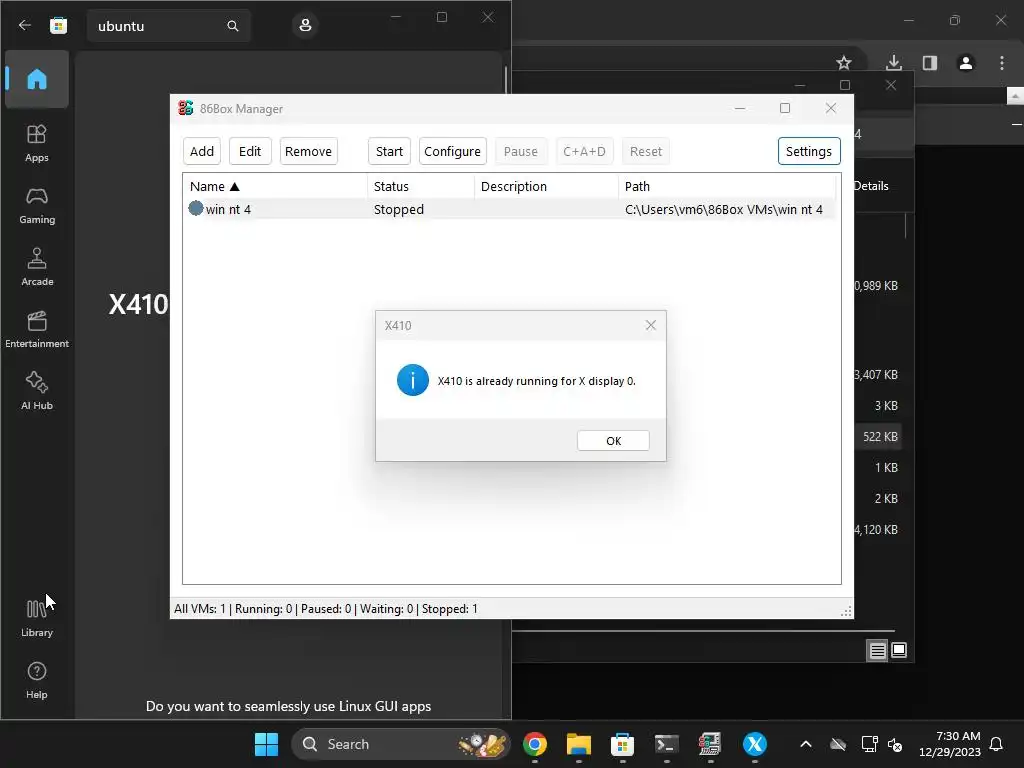Start the selected VM

[x=389, y=151]
